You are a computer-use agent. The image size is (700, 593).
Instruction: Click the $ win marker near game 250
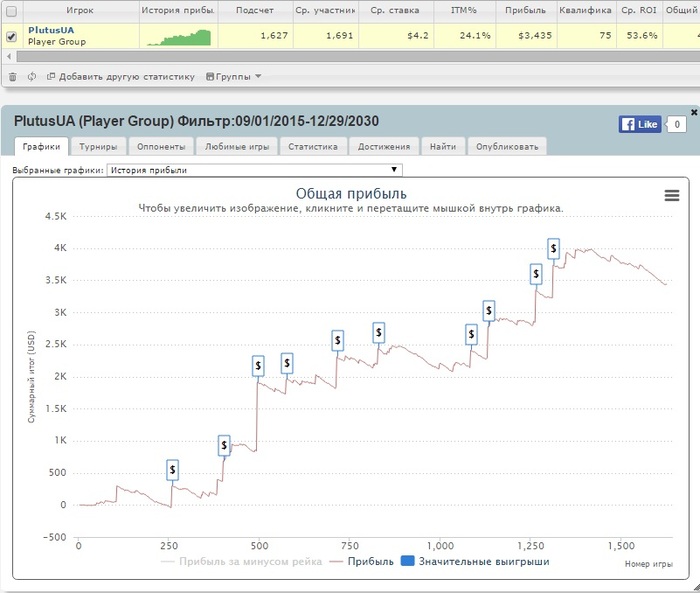pos(172,470)
